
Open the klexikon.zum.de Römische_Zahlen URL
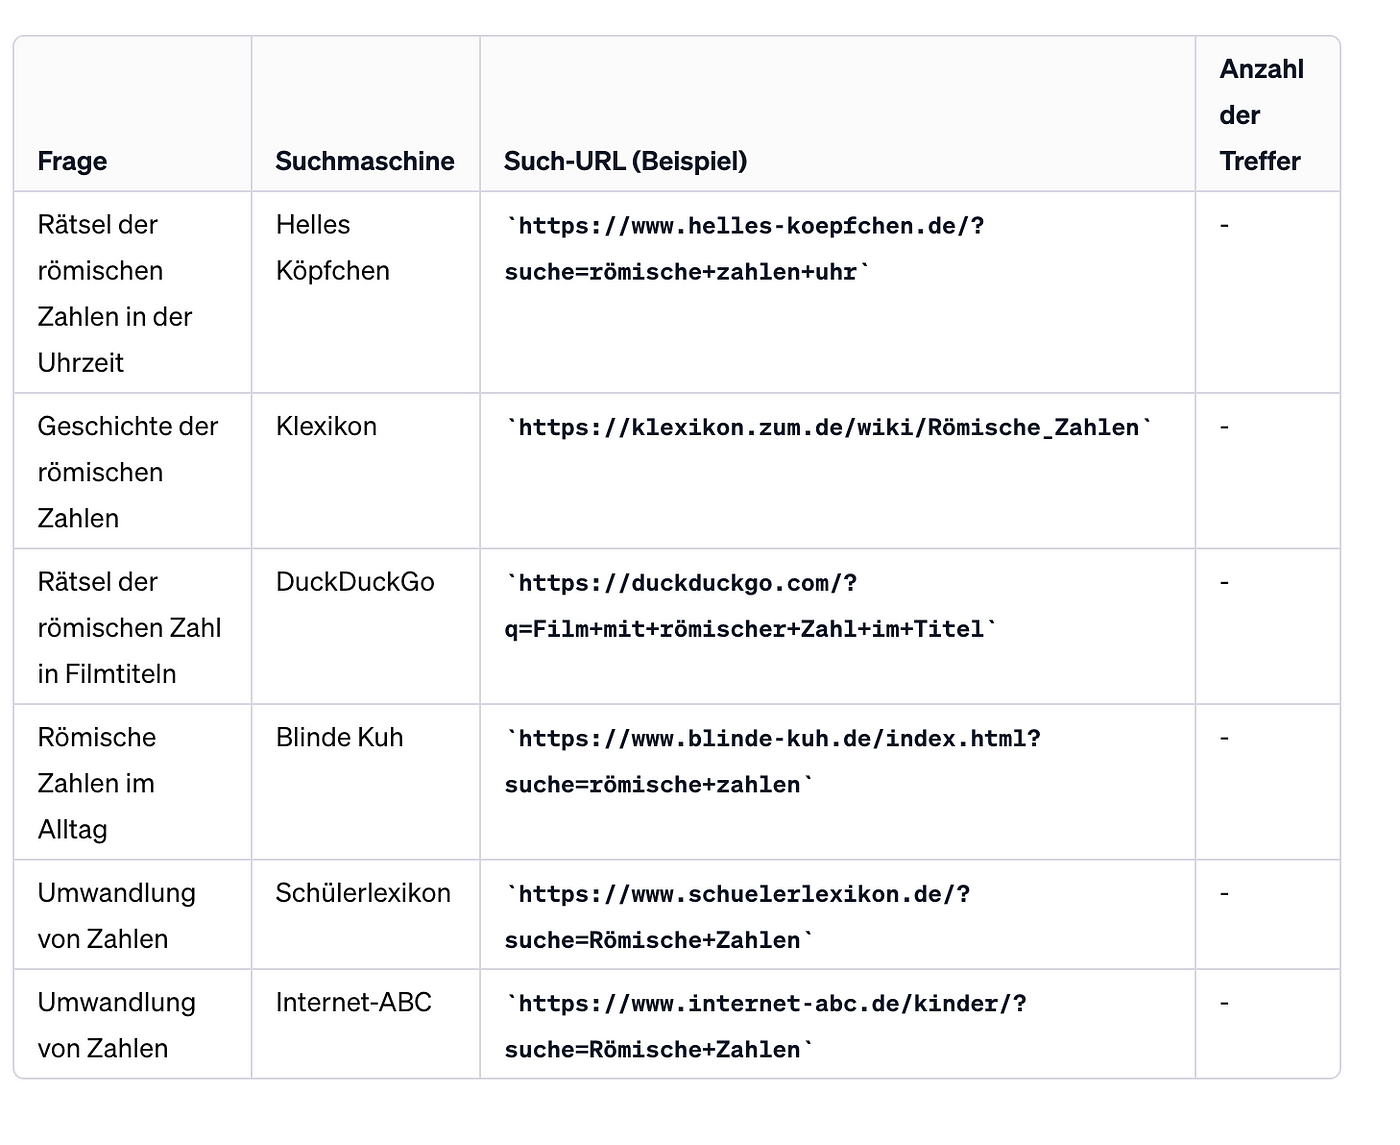coord(828,428)
